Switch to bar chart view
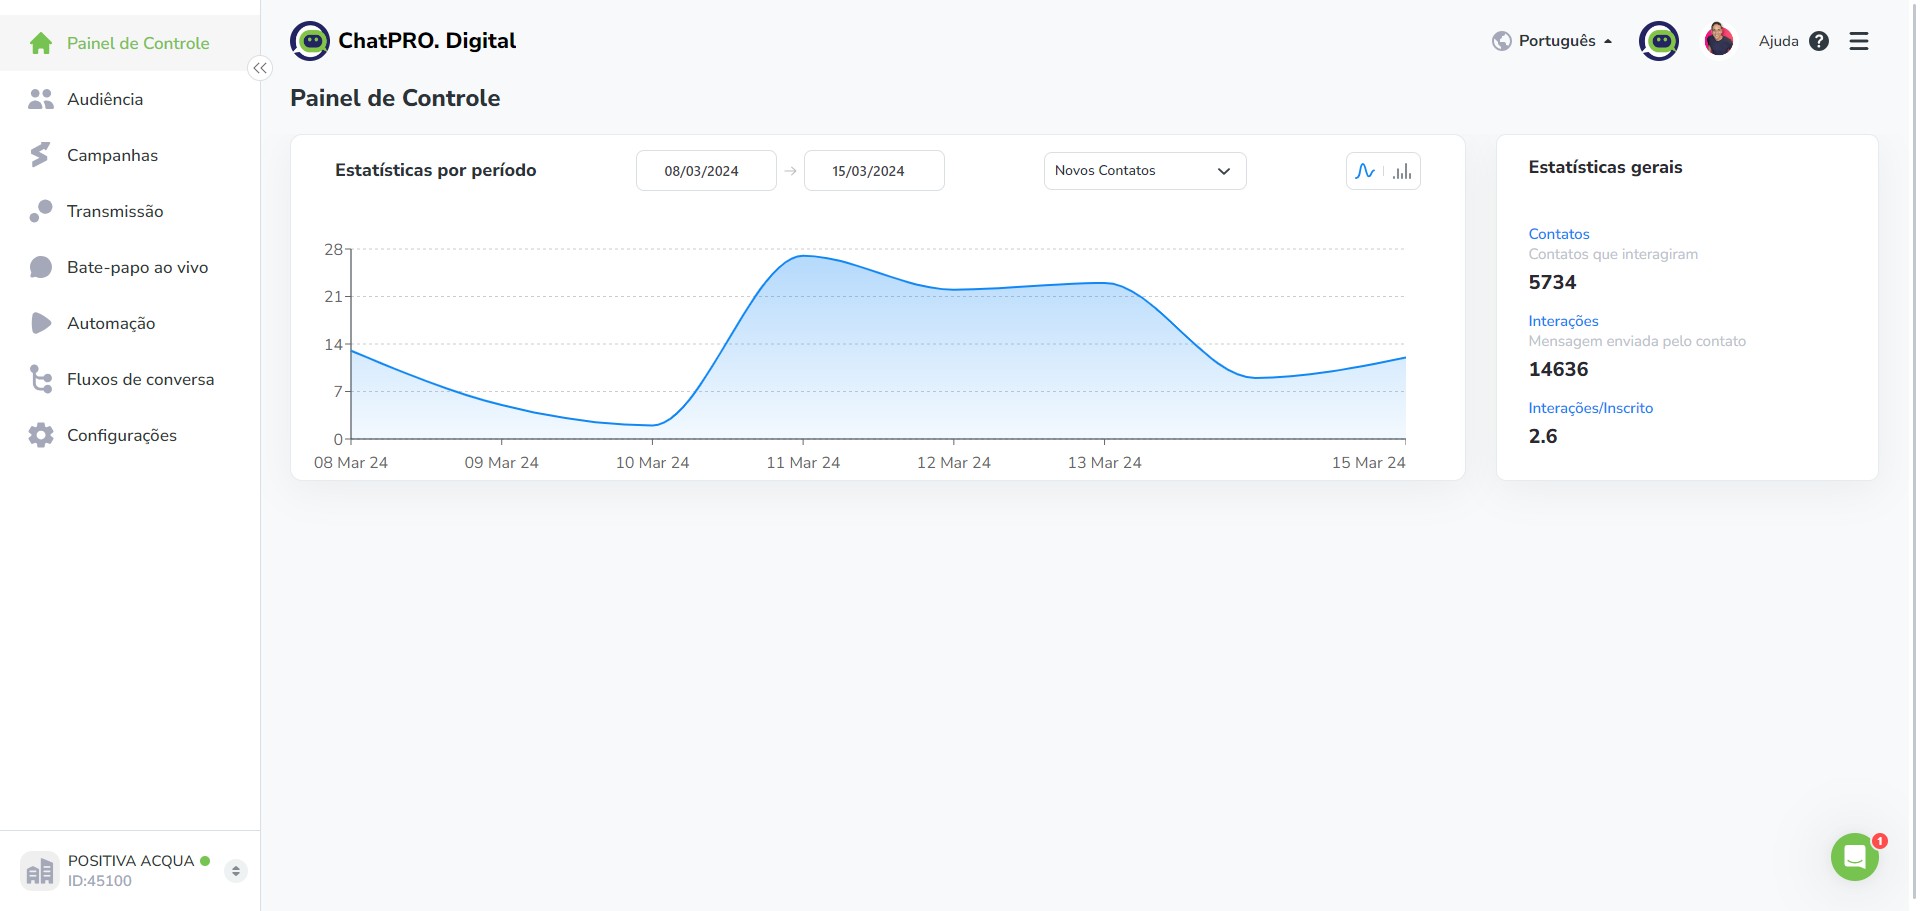Screen dimensions: 1920x911 point(1402,171)
